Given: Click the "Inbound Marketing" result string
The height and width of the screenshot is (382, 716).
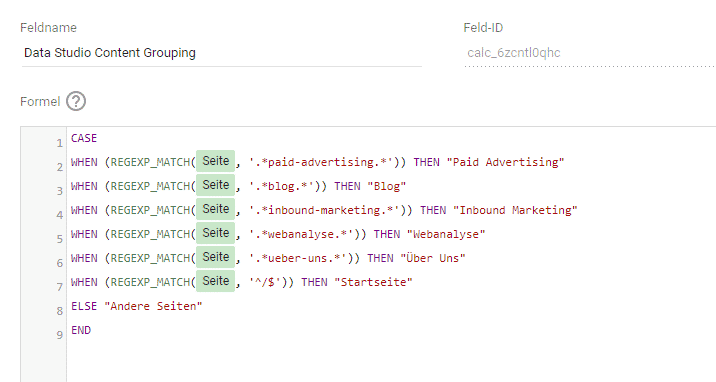Looking at the screenshot, I should tap(515, 210).
